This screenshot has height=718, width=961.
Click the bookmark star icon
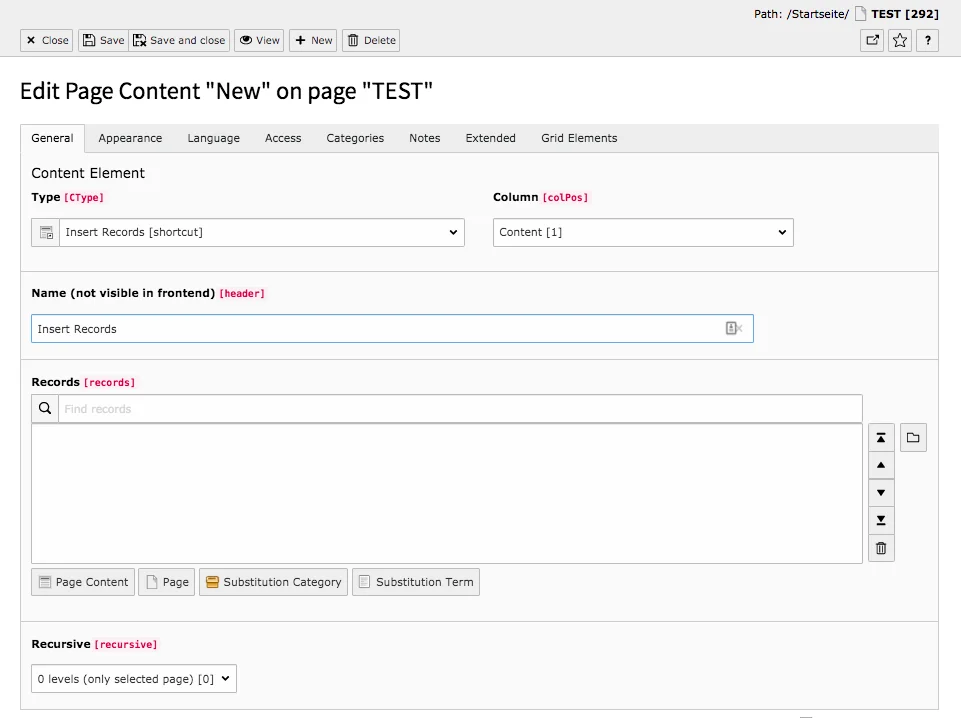pyautogui.click(x=899, y=40)
